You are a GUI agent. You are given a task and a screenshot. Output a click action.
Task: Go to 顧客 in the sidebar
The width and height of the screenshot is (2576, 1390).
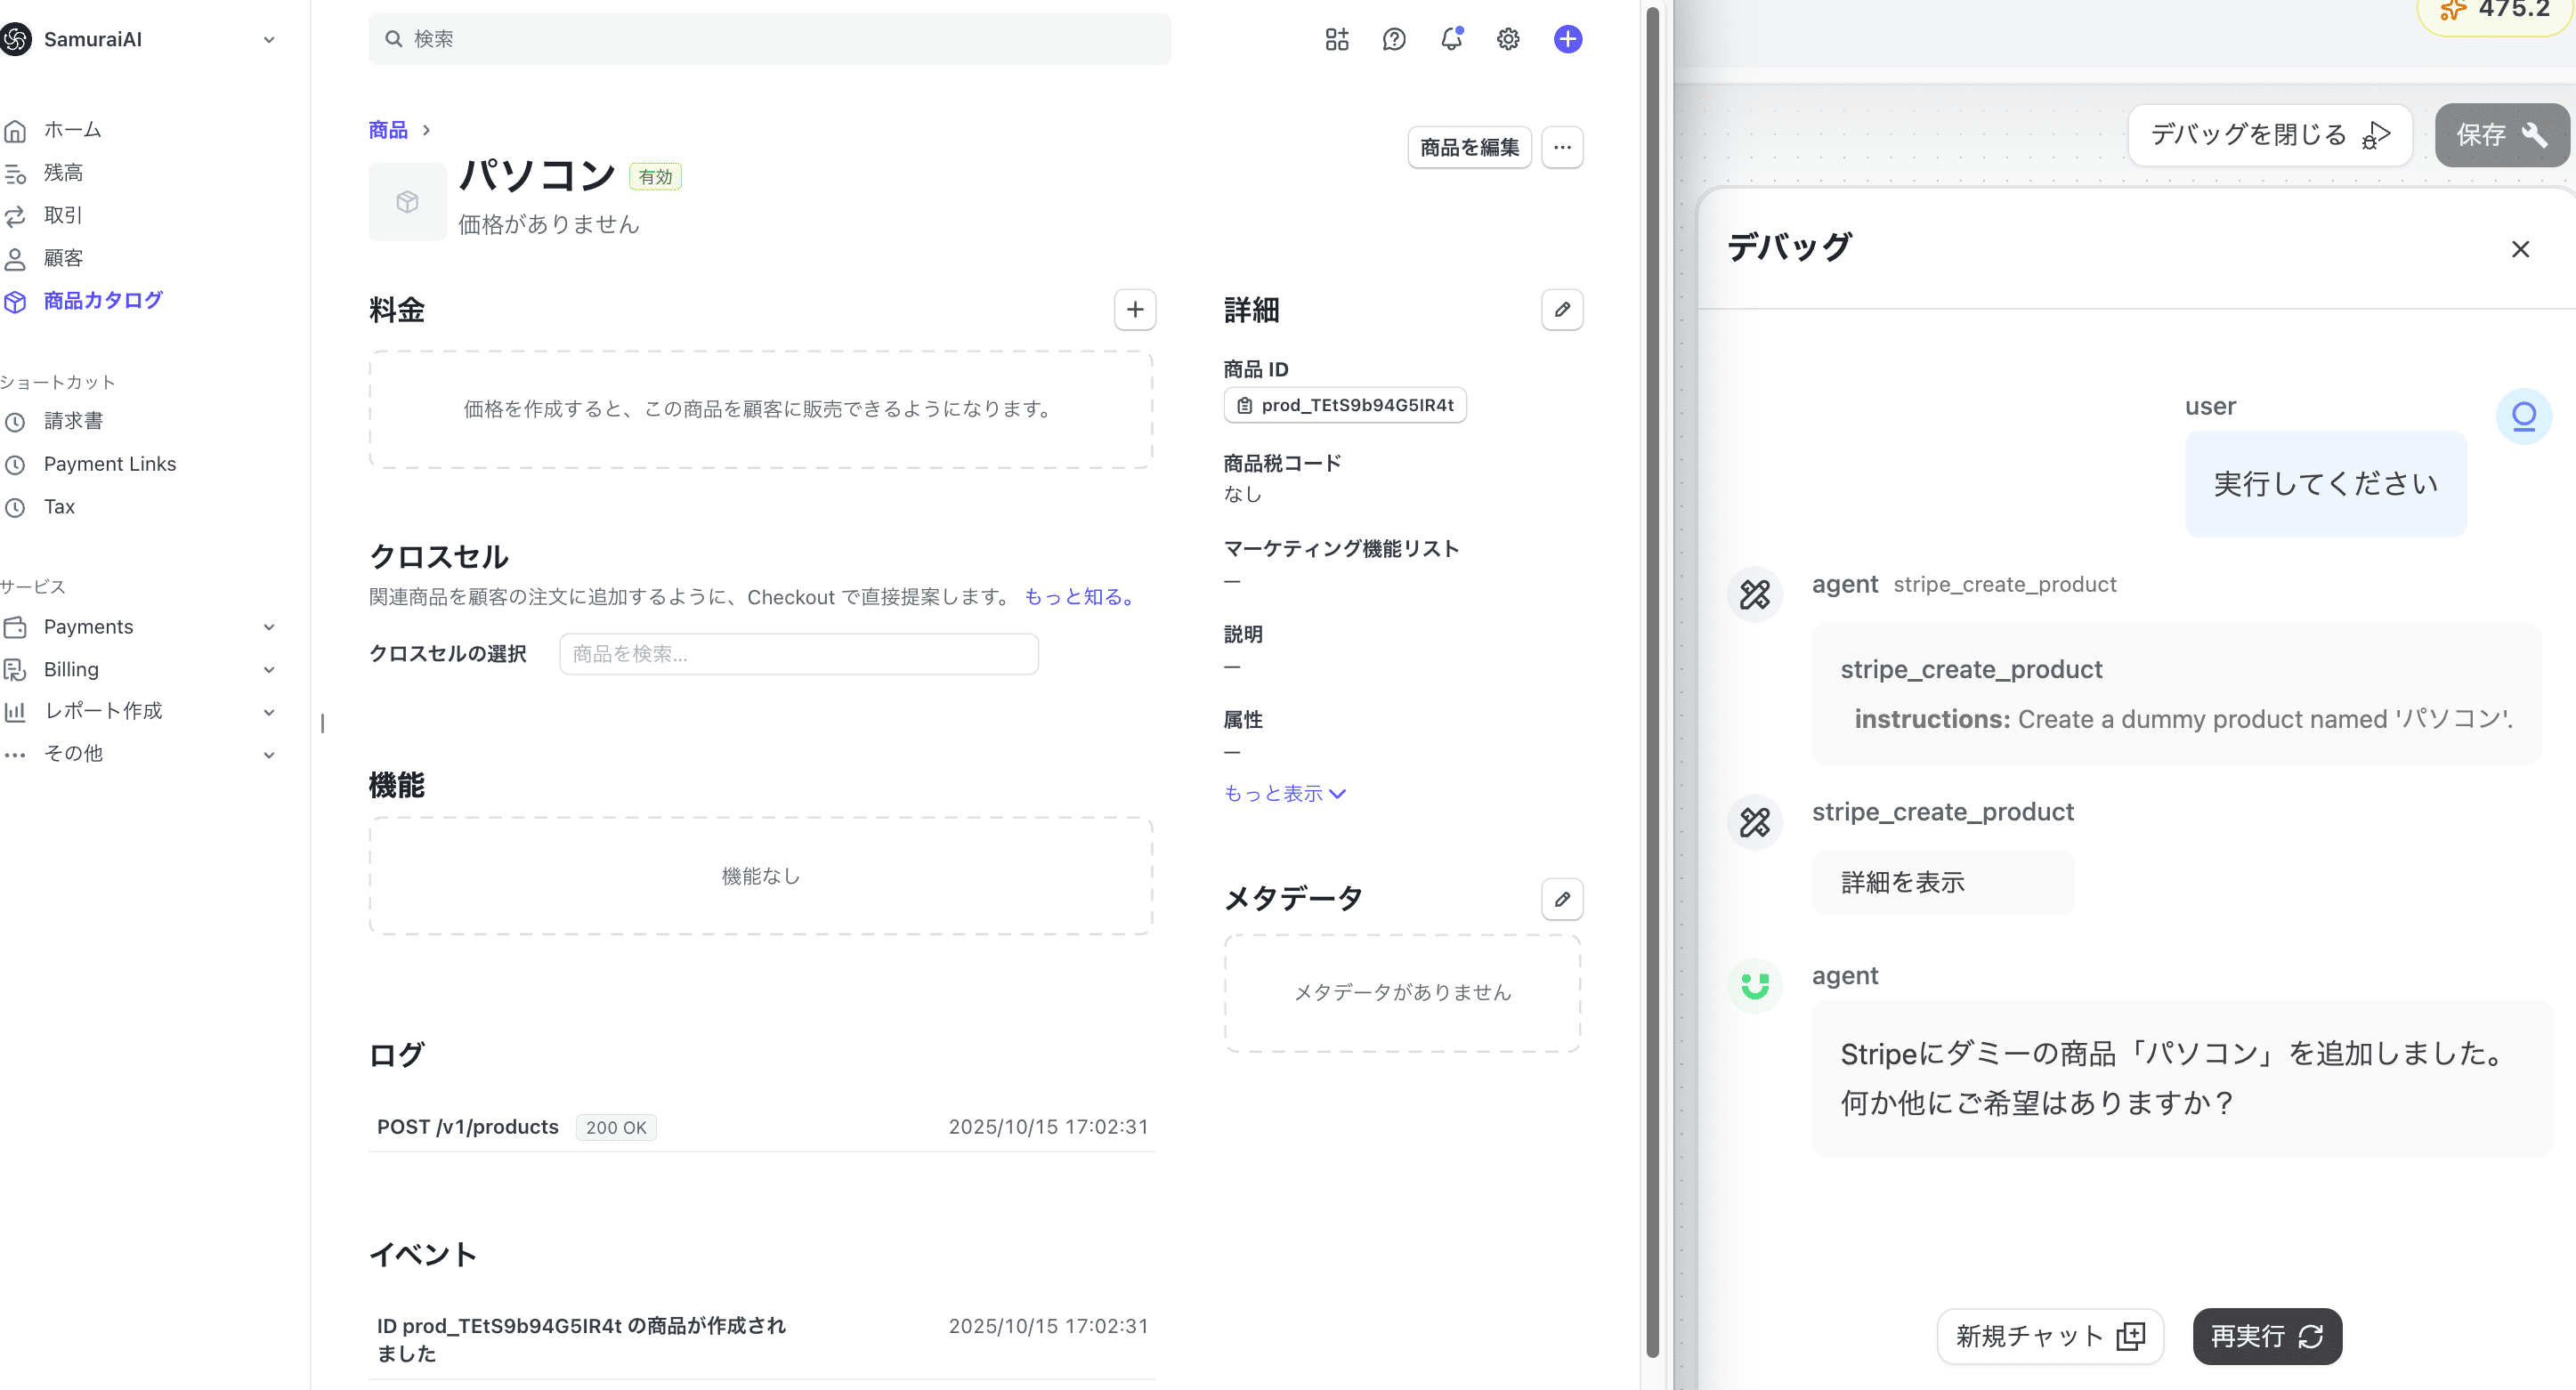coord(62,258)
